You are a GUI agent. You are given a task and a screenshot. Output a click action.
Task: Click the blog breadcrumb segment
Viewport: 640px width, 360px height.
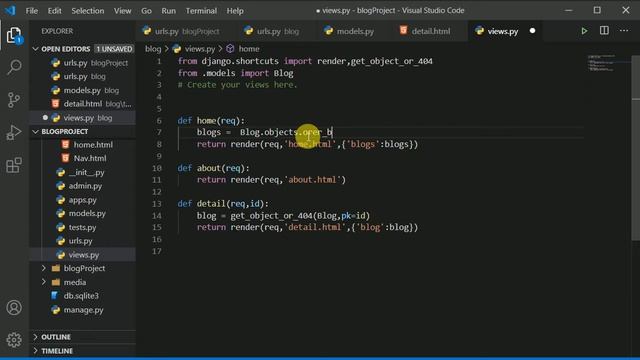coord(153,49)
